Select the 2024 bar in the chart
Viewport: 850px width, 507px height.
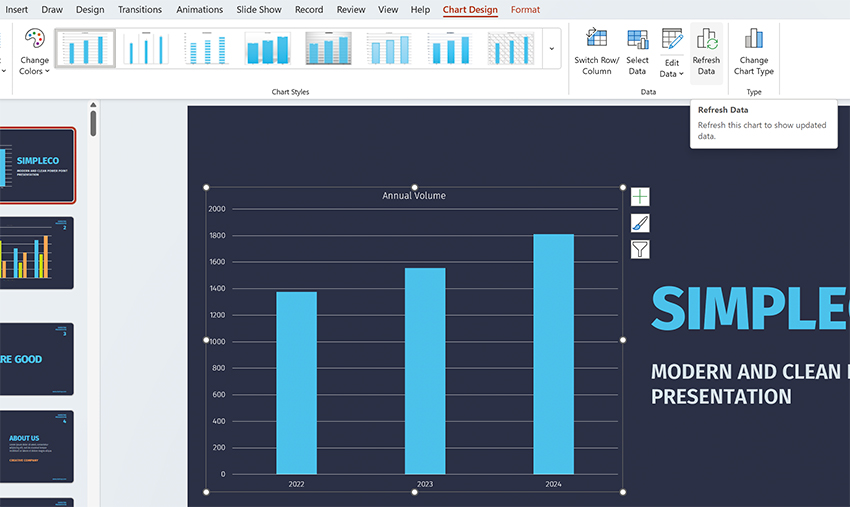click(x=553, y=354)
